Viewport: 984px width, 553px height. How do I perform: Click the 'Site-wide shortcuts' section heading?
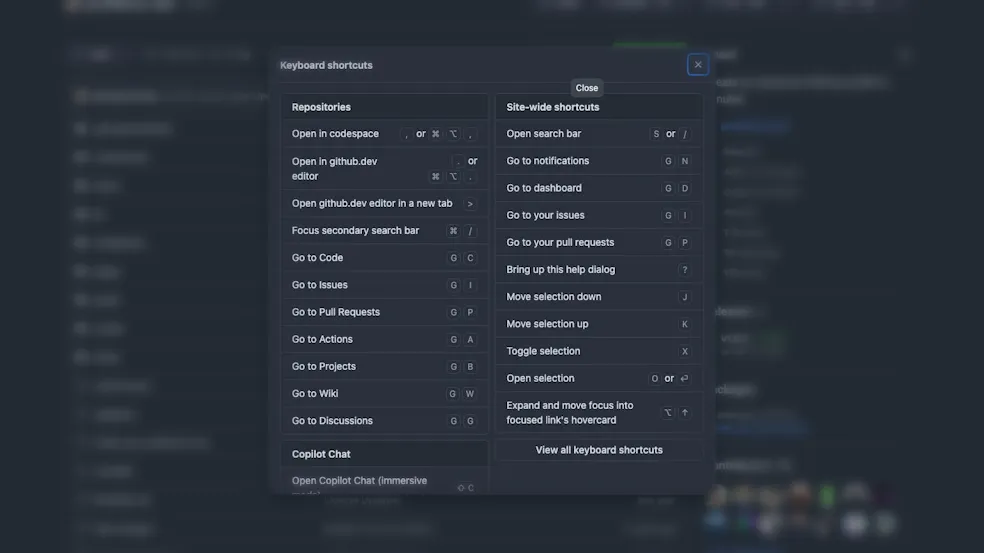[552, 107]
